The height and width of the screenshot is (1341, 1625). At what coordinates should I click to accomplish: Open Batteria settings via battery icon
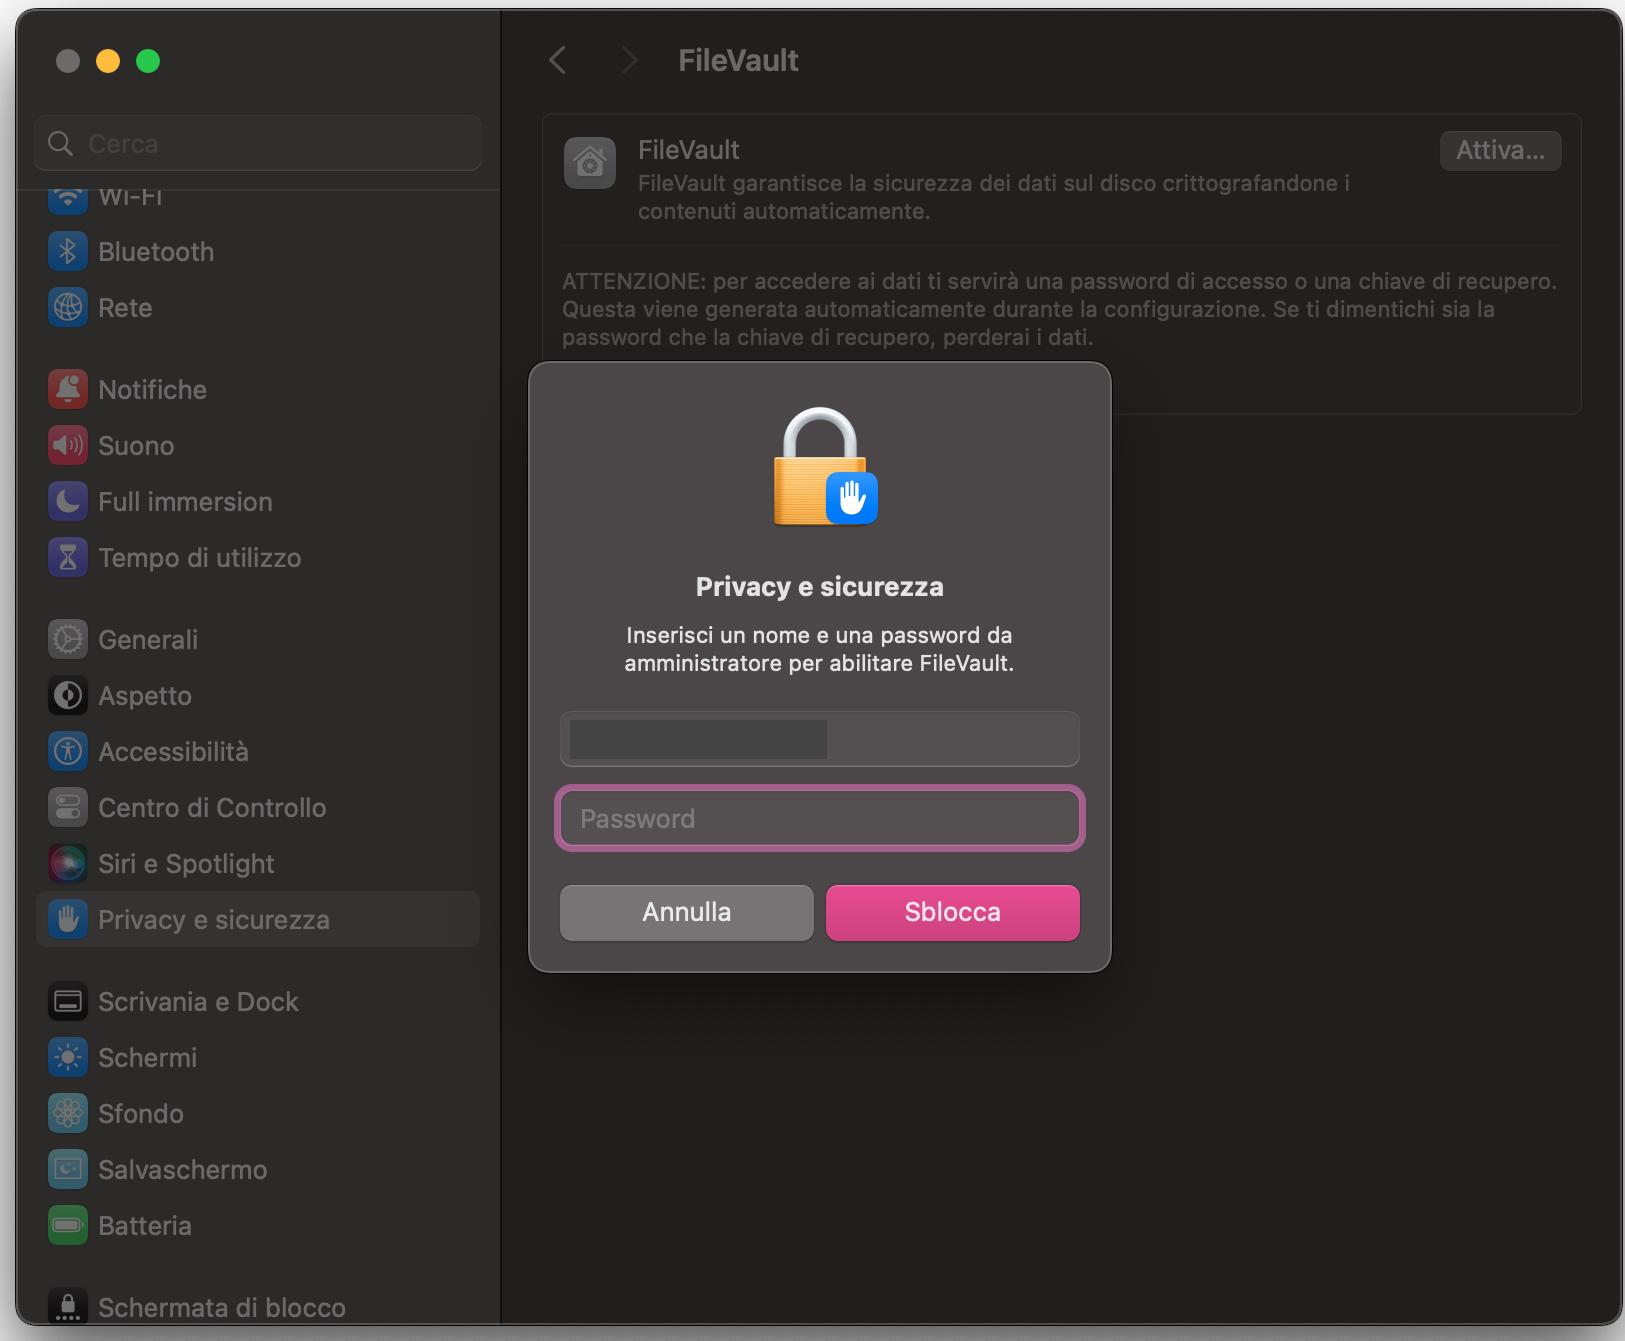pos(67,1225)
